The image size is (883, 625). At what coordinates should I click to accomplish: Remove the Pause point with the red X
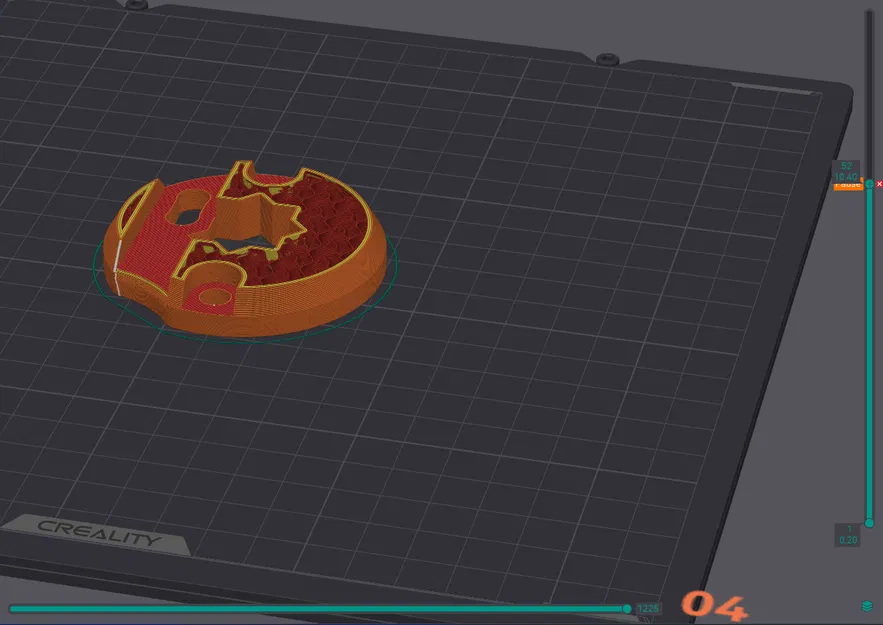click(879, 184)
